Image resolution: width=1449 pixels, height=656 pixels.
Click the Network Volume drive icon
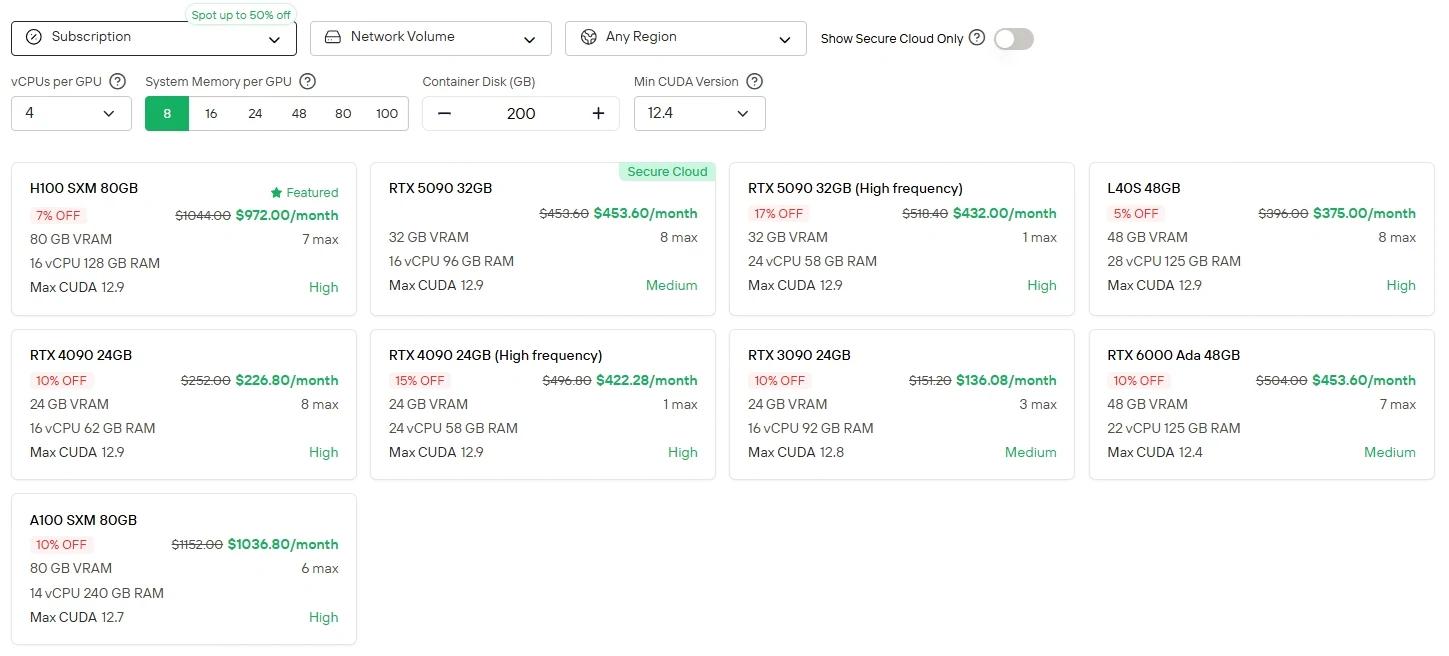coord(333,37)
